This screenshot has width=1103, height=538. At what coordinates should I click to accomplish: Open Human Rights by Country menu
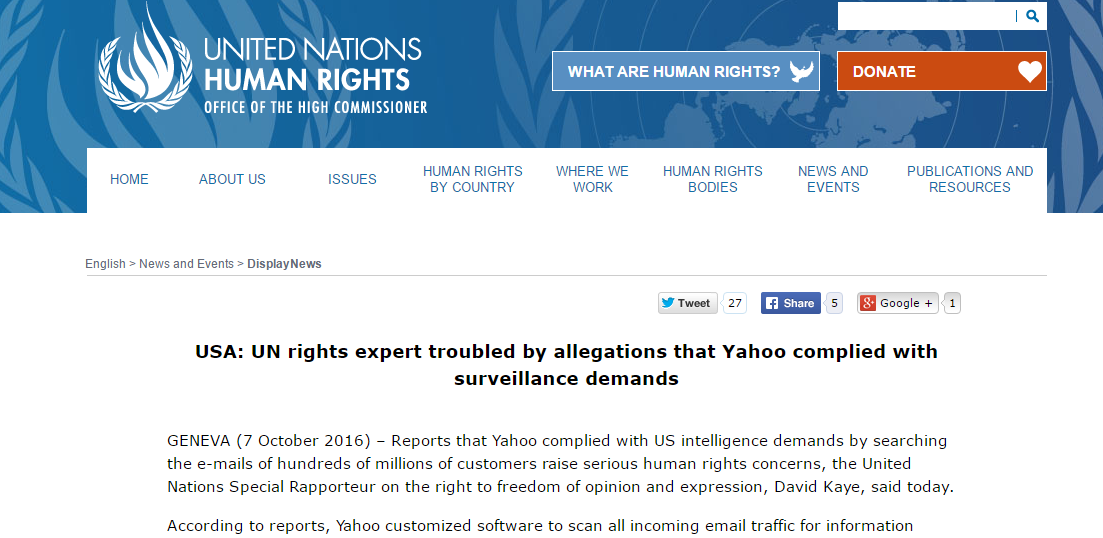point(473,179)
